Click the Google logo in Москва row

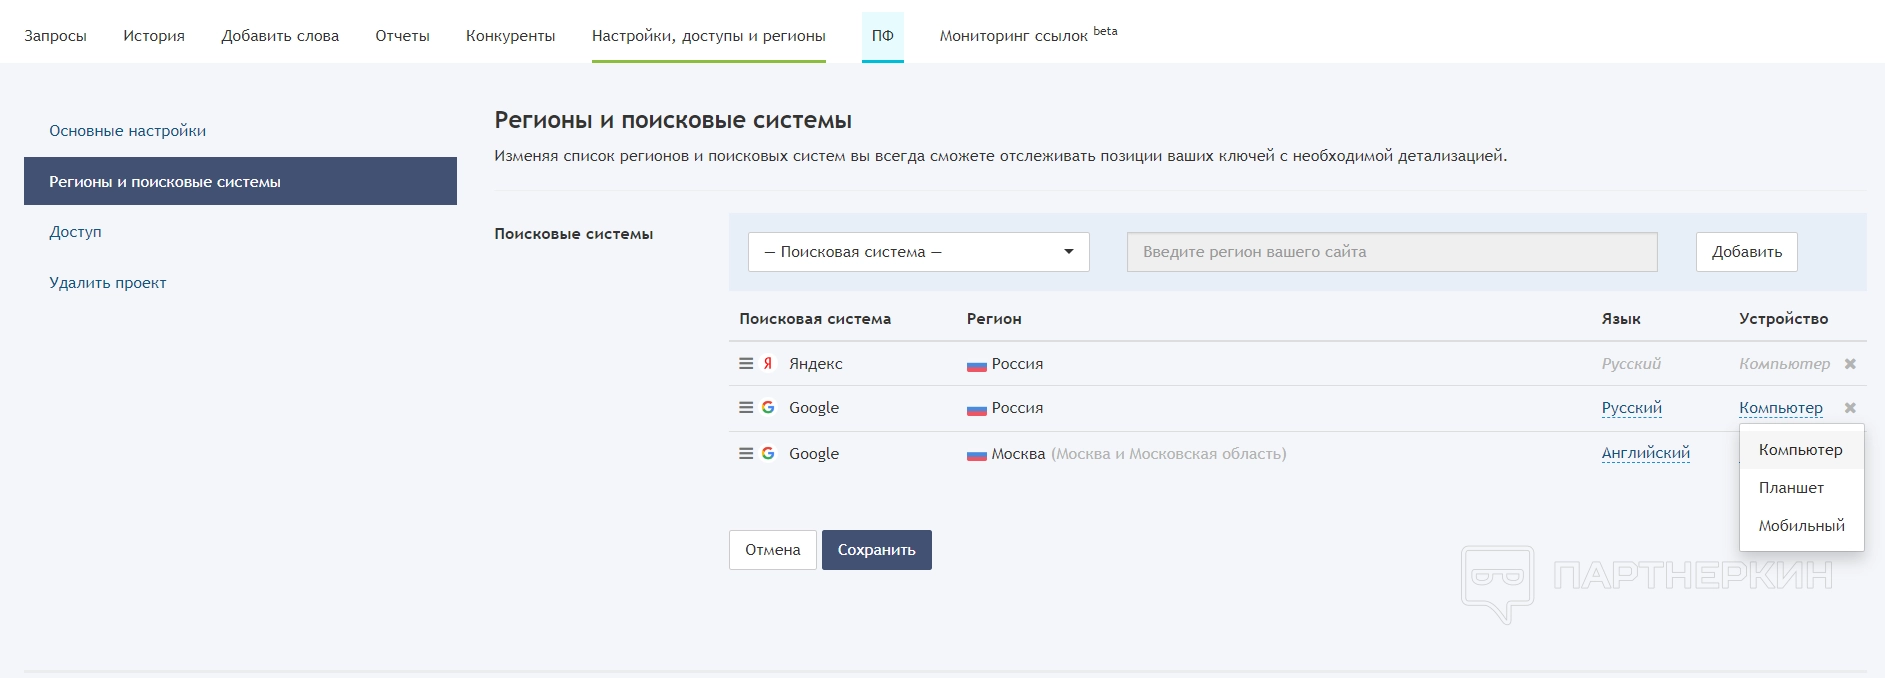(768, 454)
